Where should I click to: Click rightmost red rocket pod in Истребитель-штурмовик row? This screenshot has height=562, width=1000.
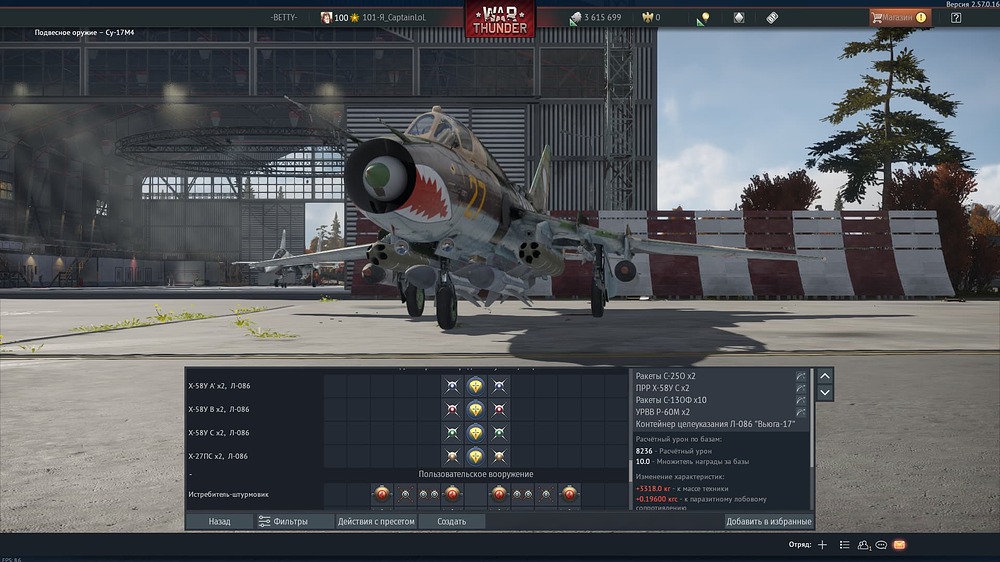click(570, 493)
